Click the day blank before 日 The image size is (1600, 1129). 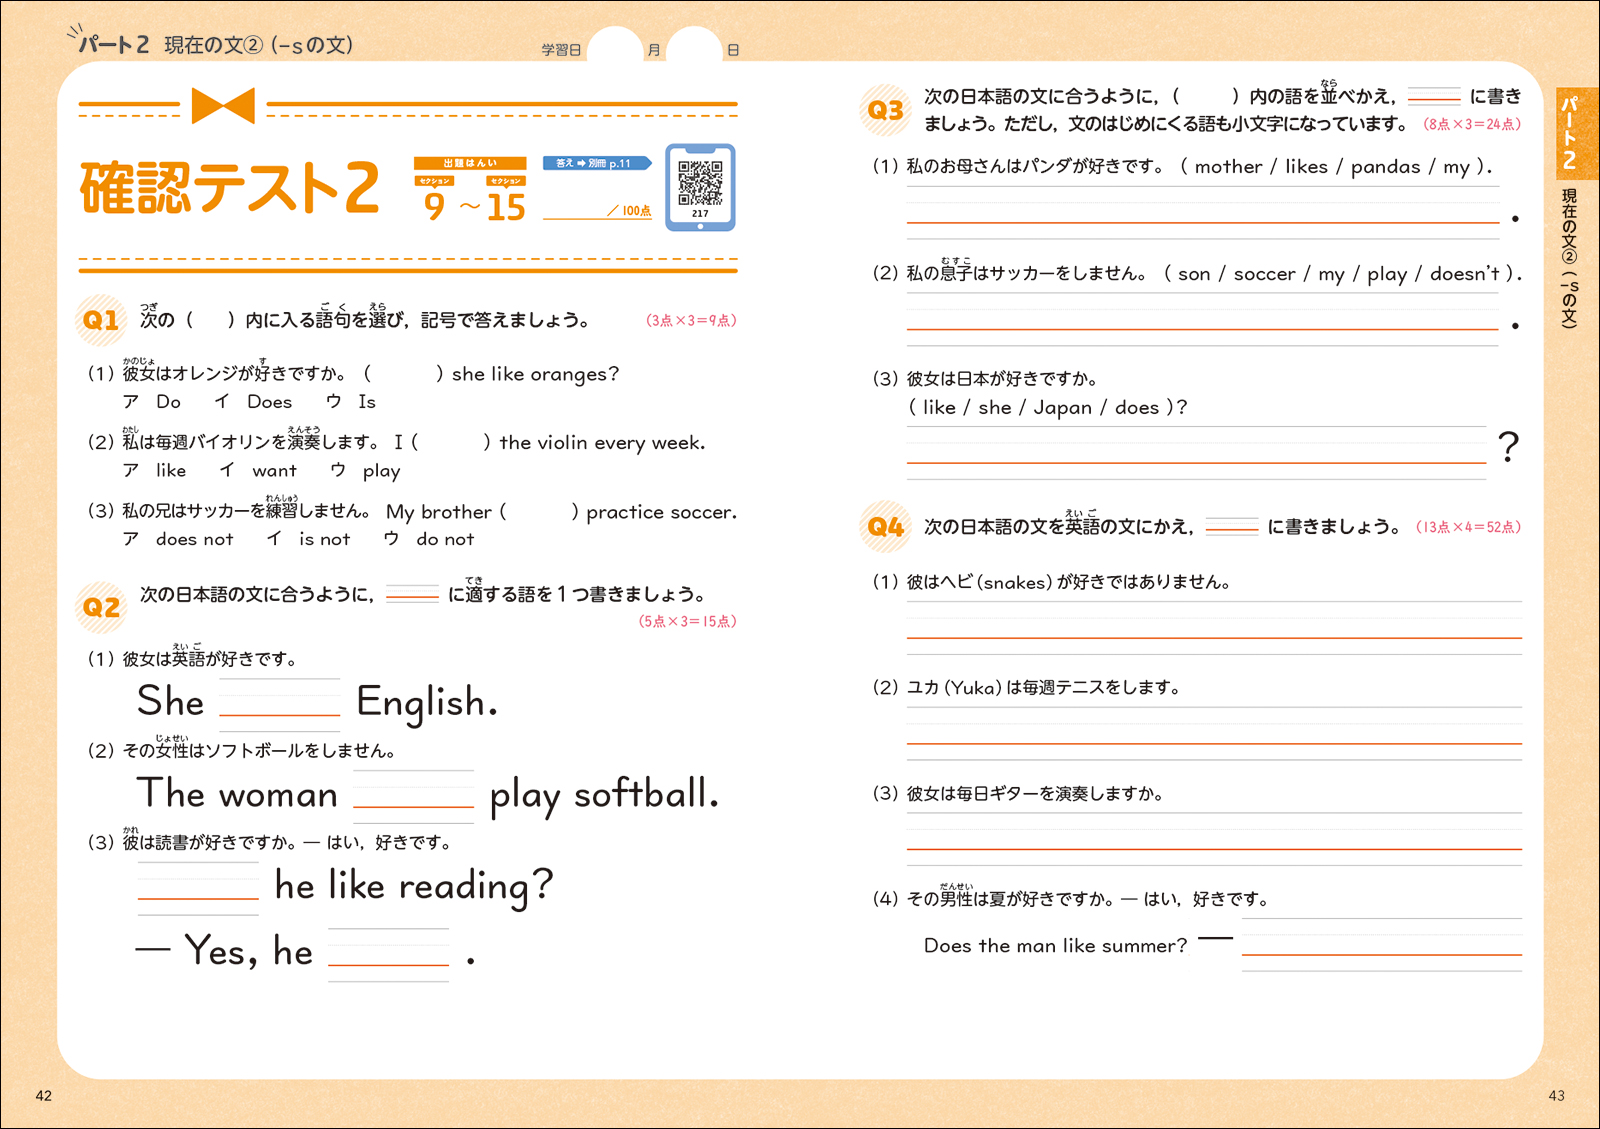694,47
